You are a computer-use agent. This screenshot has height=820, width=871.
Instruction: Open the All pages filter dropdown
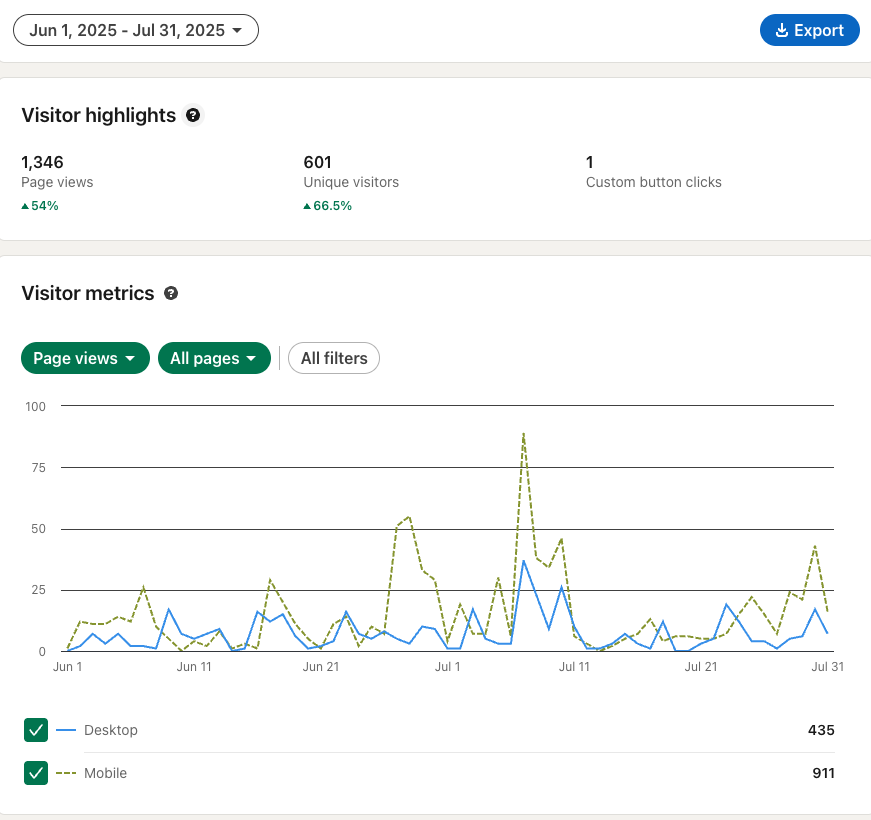[x=214, y=358]
